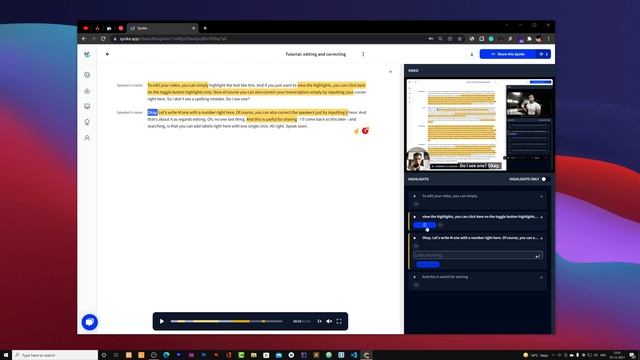Open the camera icon in the left sidebar
Image resolution: width=640 pixels, height=360 pixels.
tap(87, 91)
